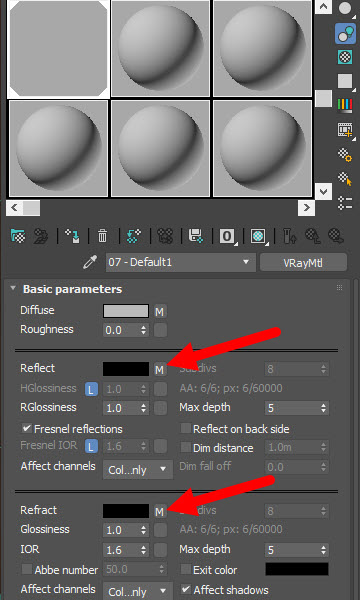Click the Roughness map slot button
Screen dimensions: 360x600
pos(160,330)
